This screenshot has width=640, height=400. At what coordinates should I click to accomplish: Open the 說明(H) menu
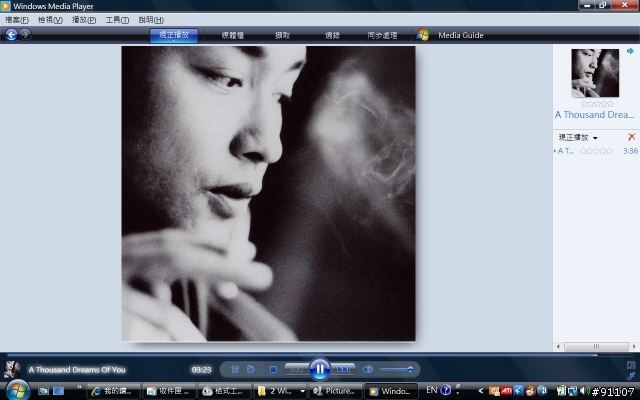point(151,20)
